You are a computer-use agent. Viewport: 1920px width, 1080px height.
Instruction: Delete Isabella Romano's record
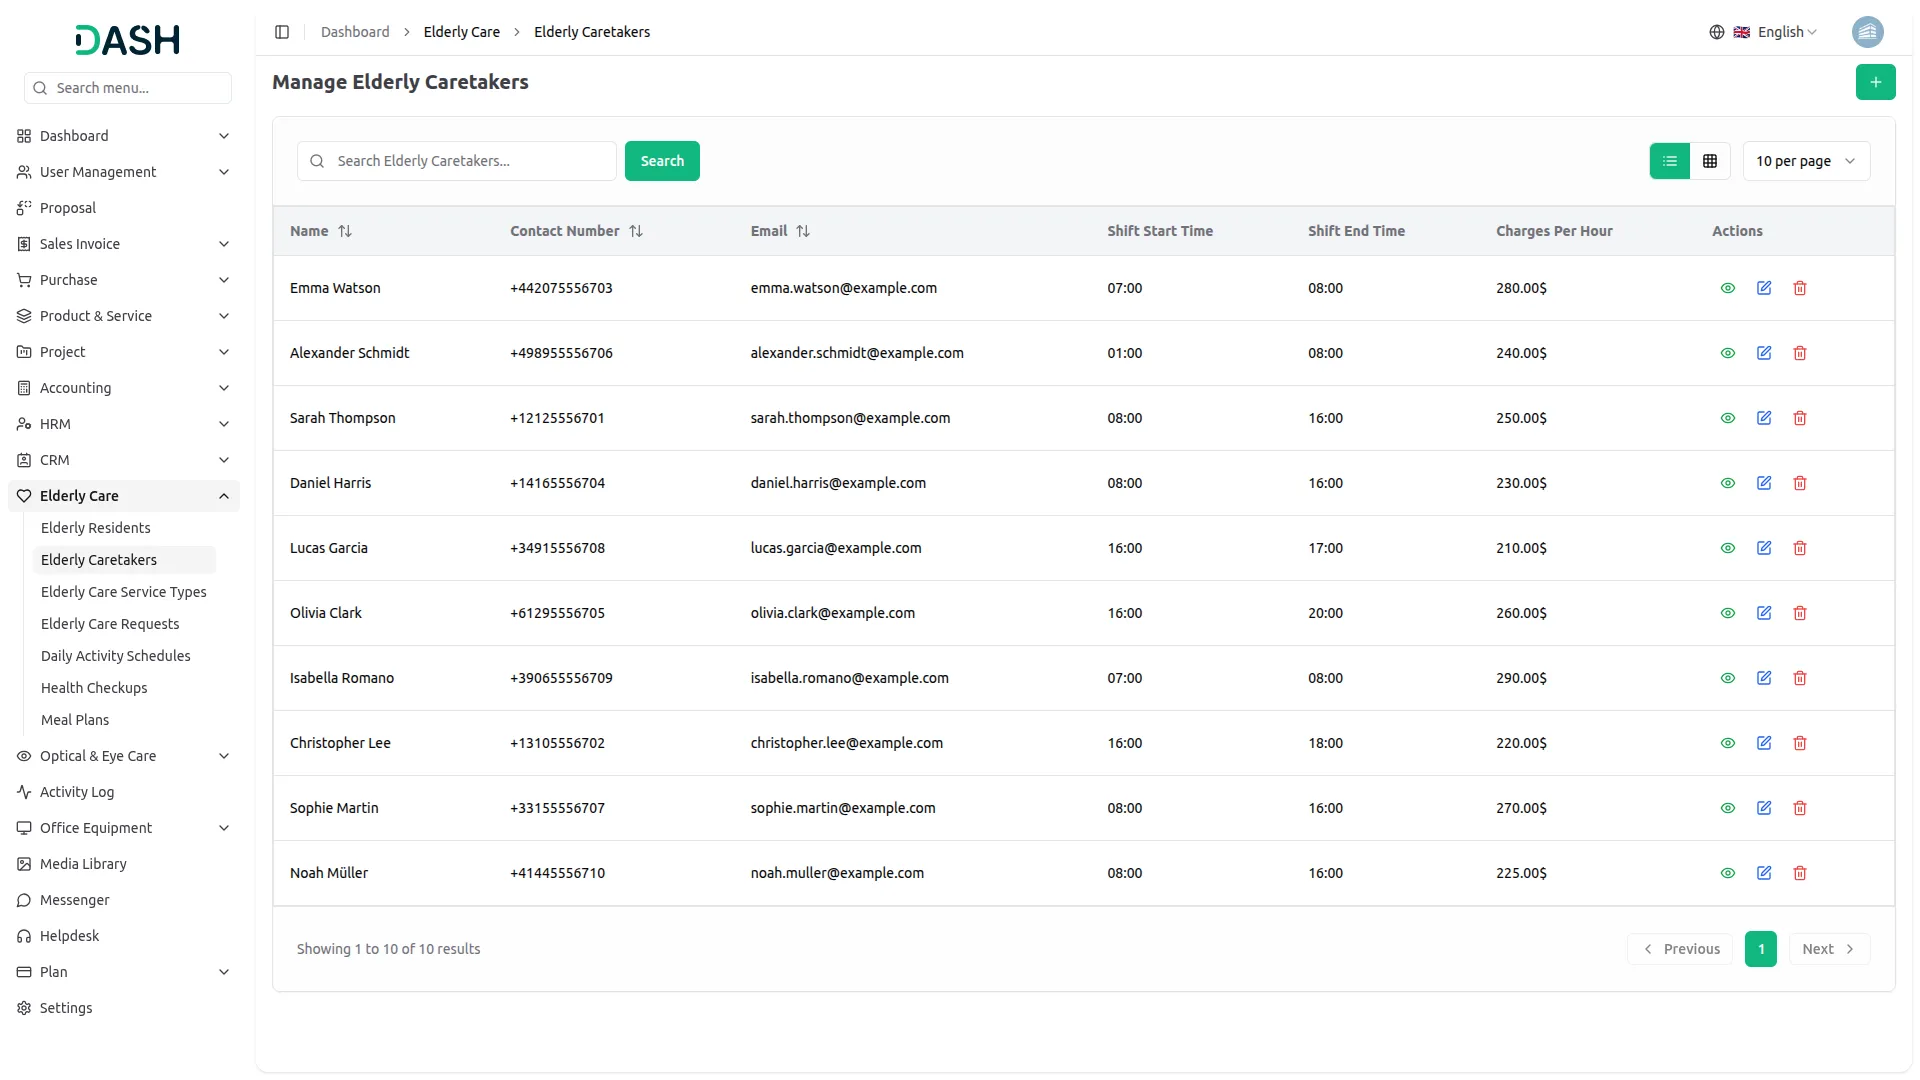(x=1800, y=678)
